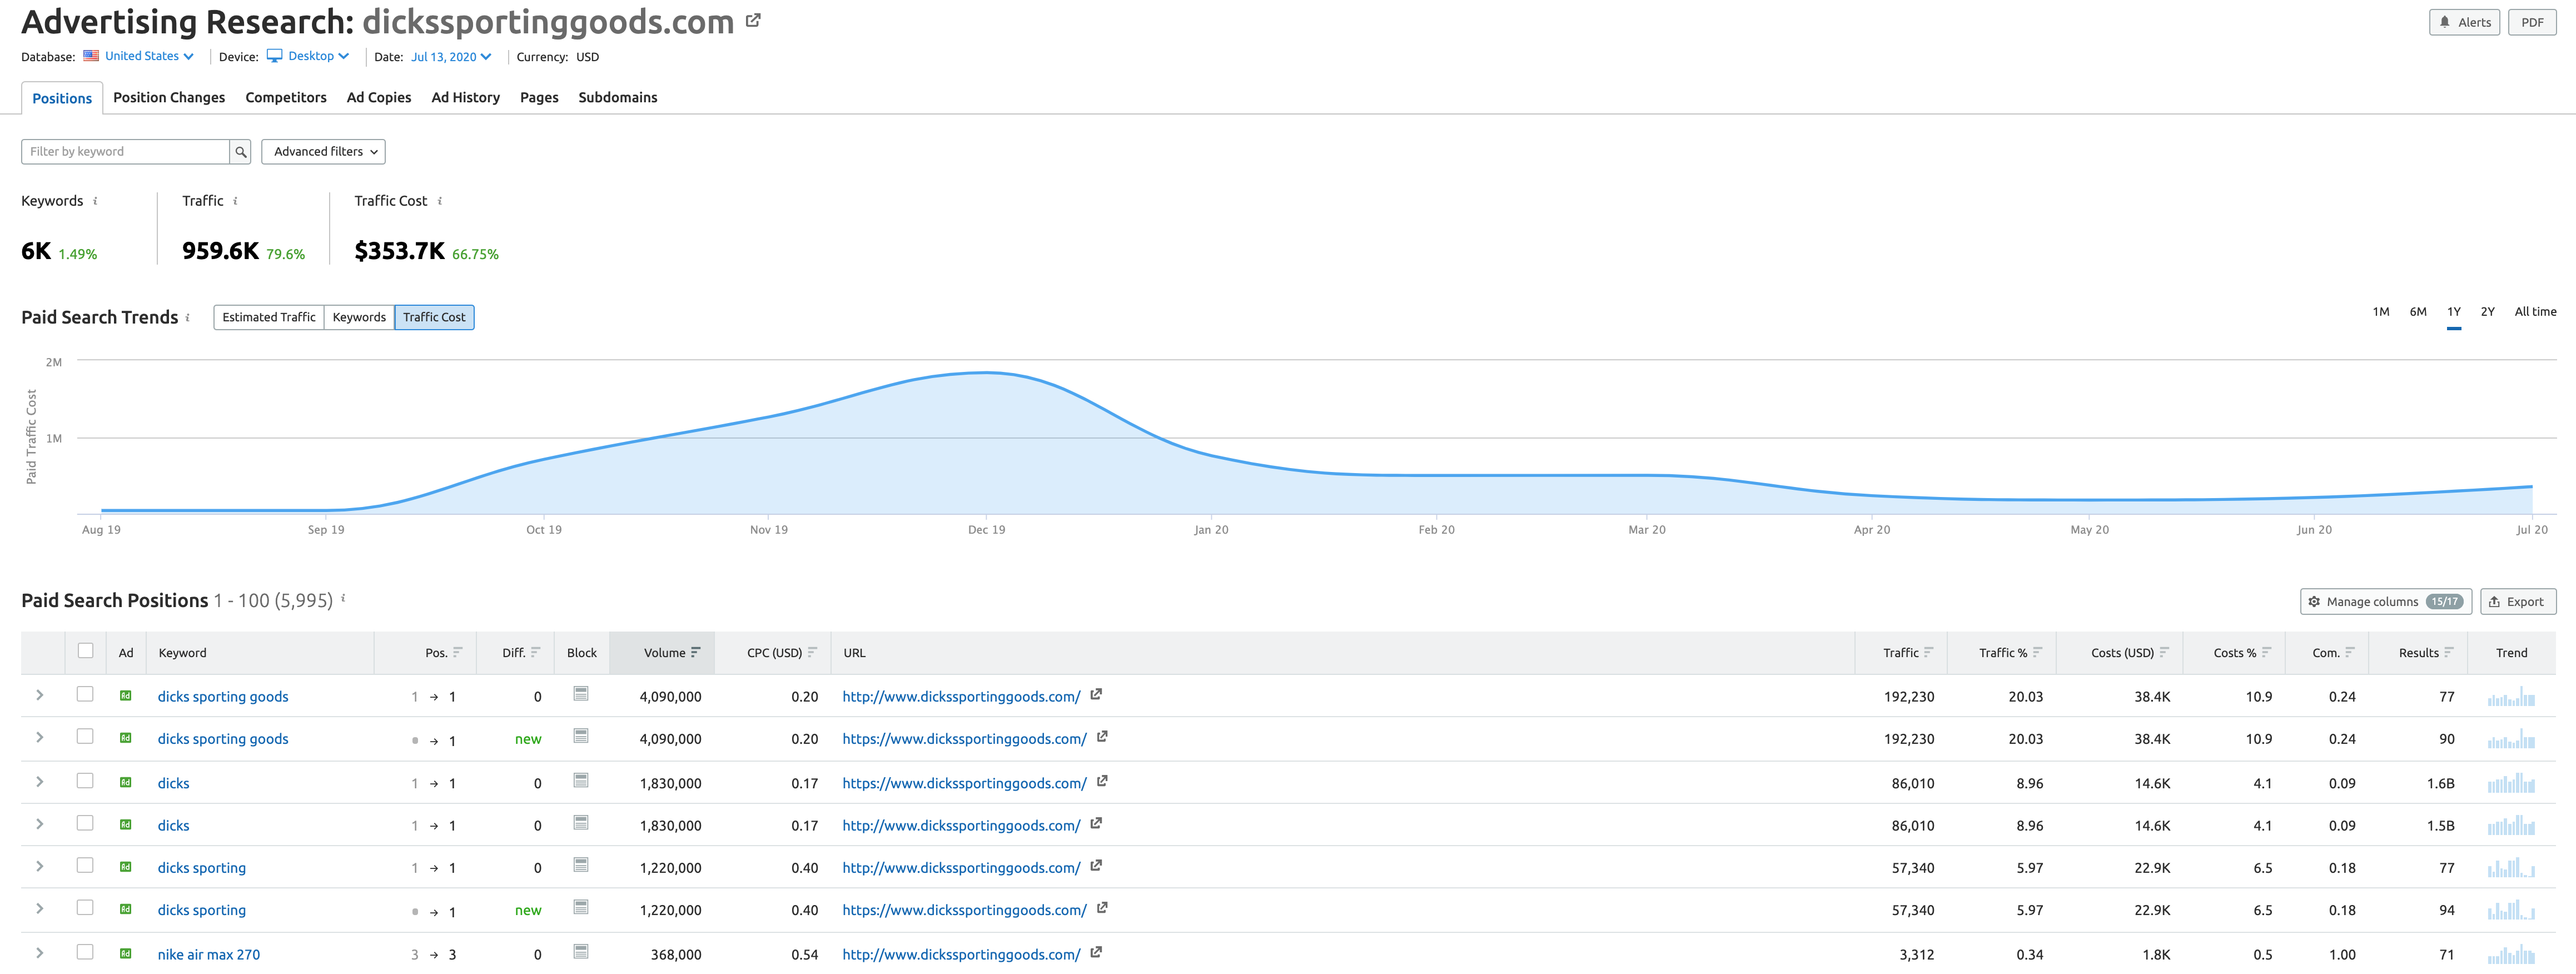Viewport: 2576px width, 974px height.
Task: Open Ad History tab
Action: pos(465,98)
